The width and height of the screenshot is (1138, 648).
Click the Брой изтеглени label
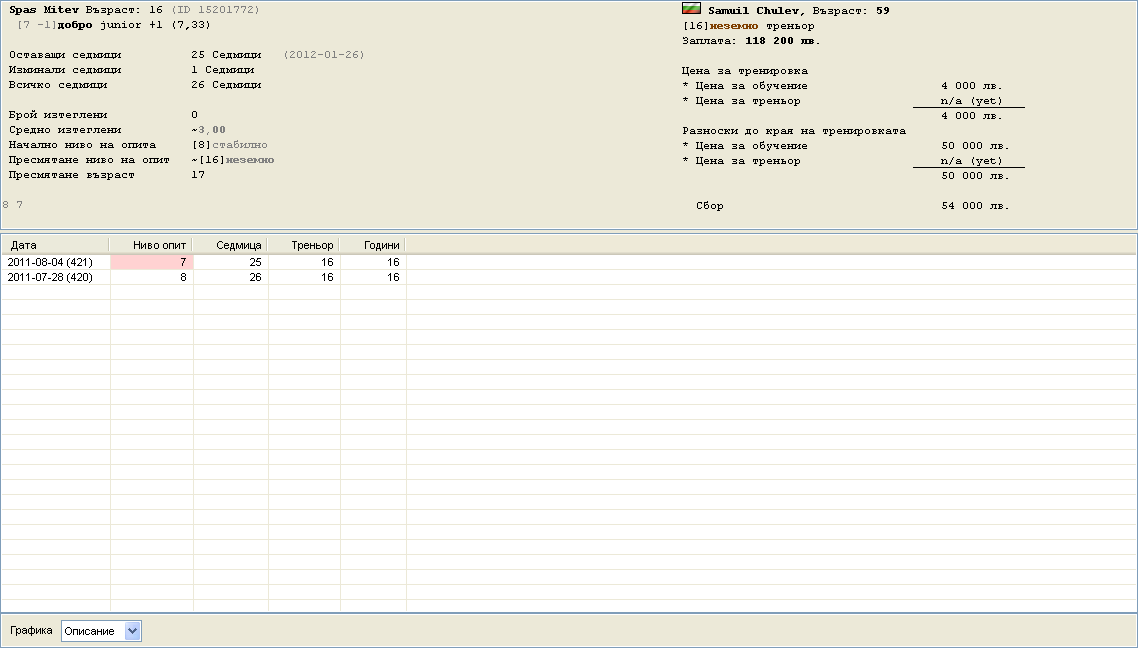58,115
